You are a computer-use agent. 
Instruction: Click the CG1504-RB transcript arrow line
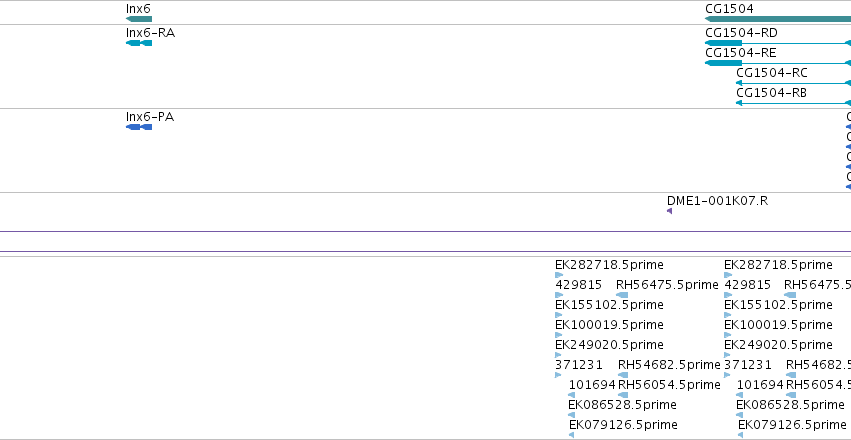coord(793,103)
